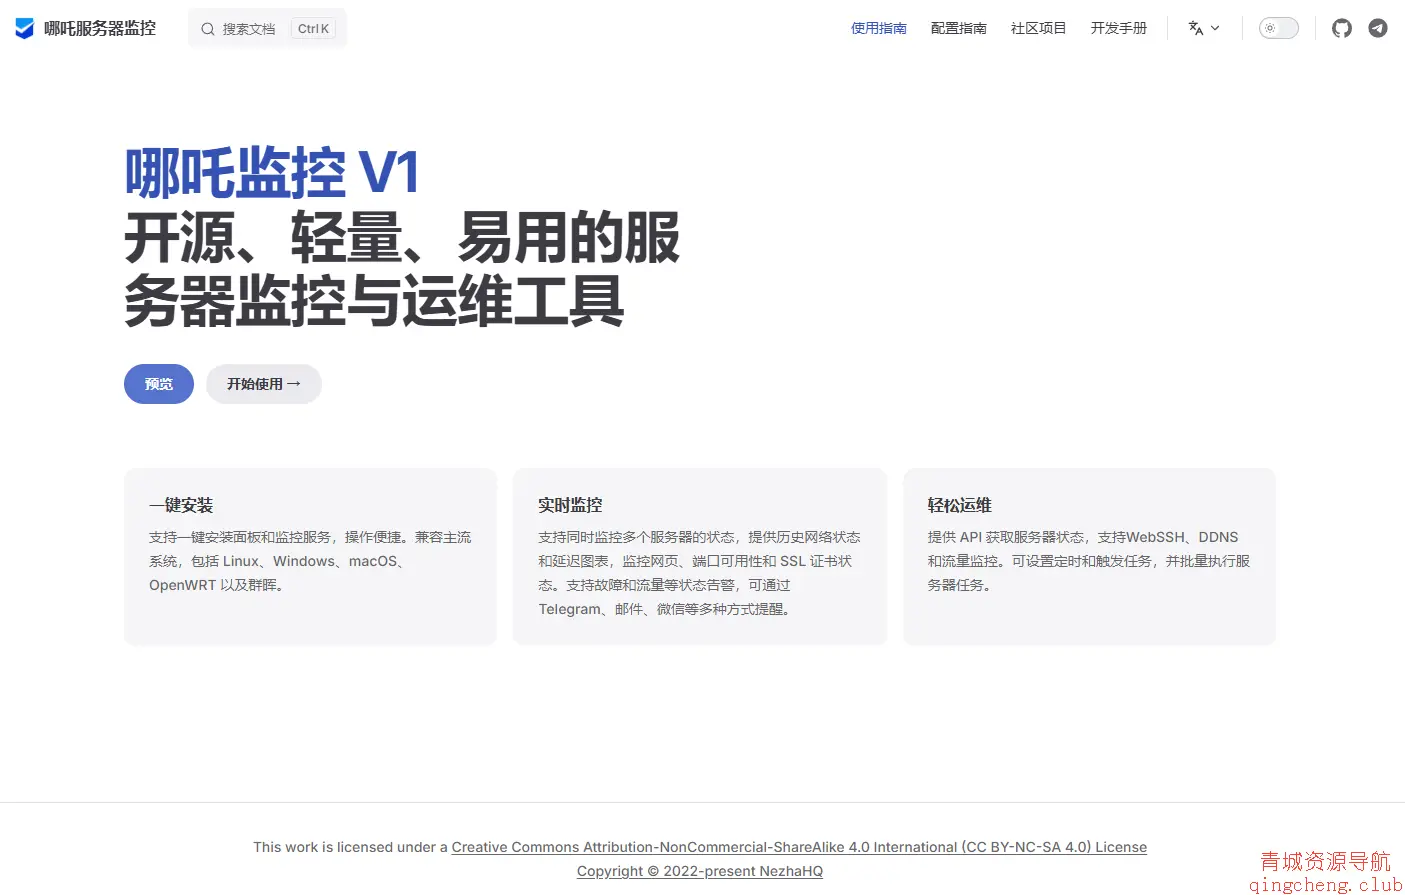Viewport: 1405px width, 895px height.
Task: Click the 一键安装 feature card
Action: click(x=310, y=555)
